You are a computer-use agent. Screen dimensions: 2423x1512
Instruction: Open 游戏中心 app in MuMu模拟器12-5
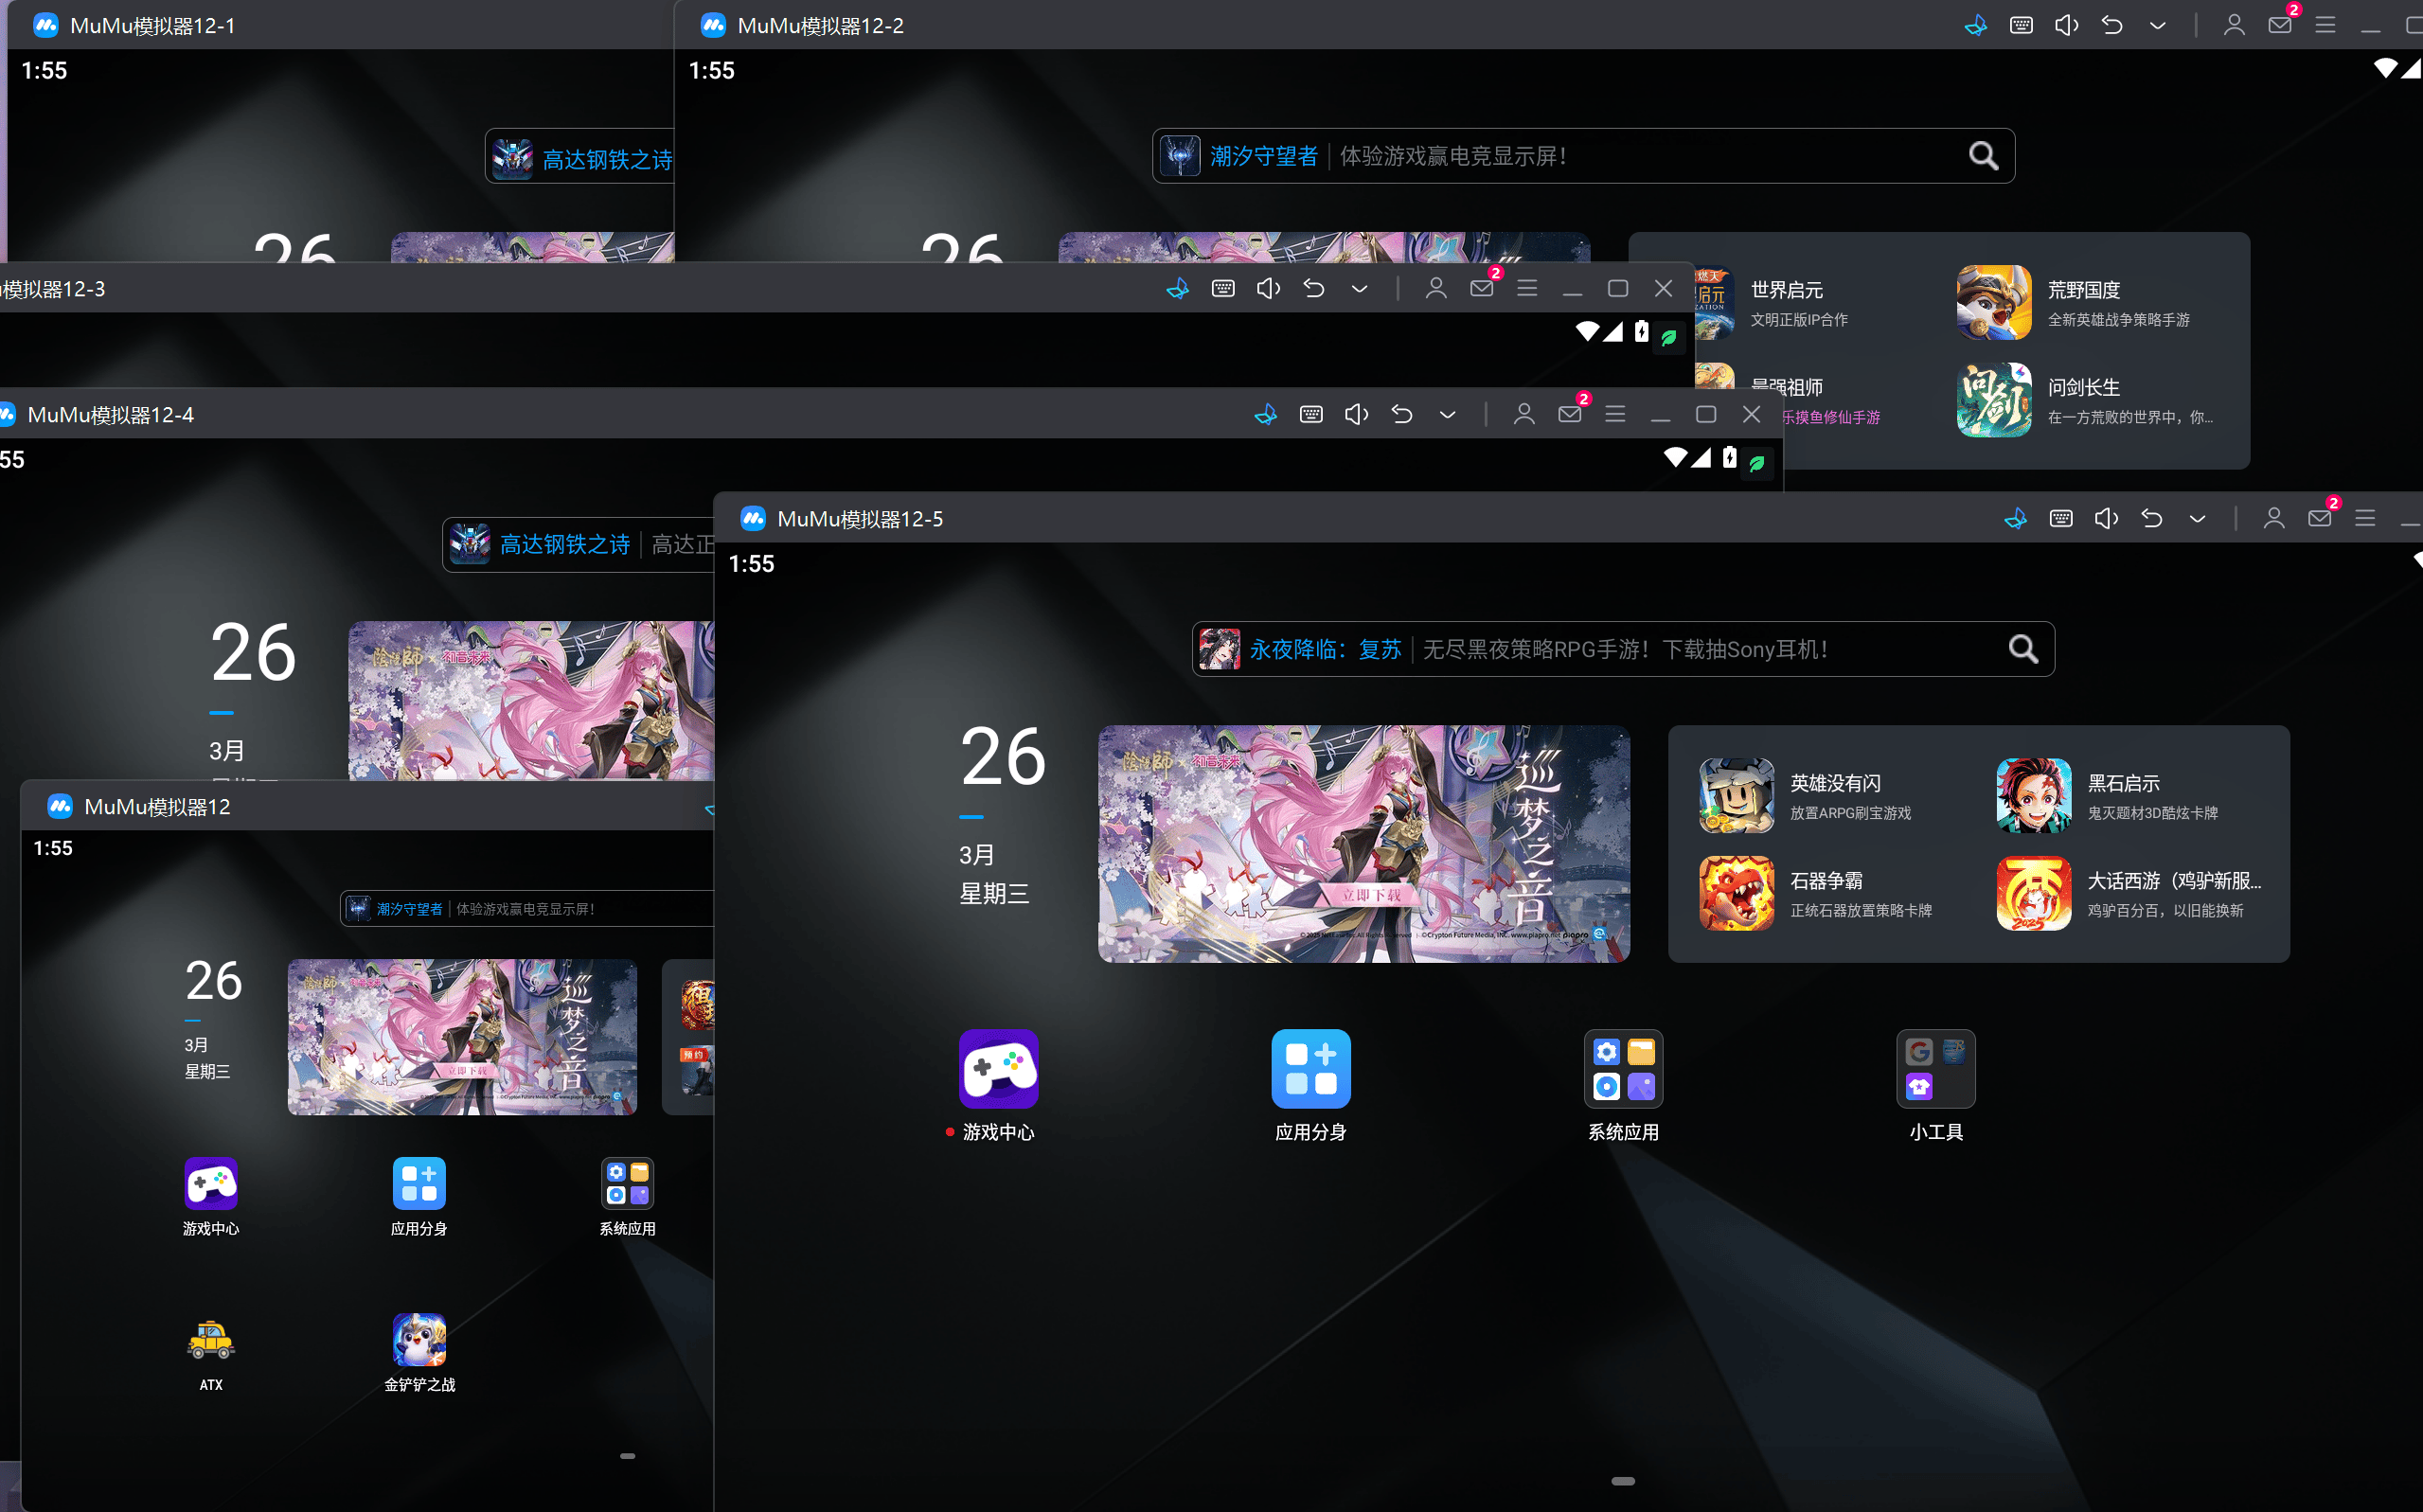(998, 1069)
